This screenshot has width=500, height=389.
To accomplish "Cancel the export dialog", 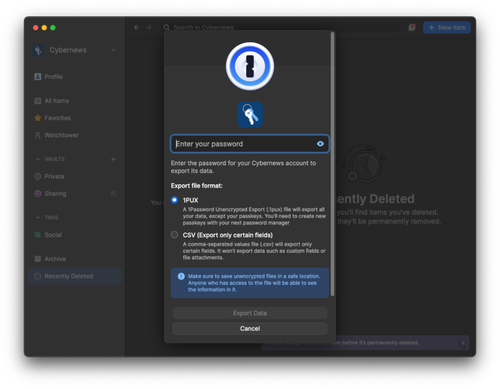I will pos(250,328).
